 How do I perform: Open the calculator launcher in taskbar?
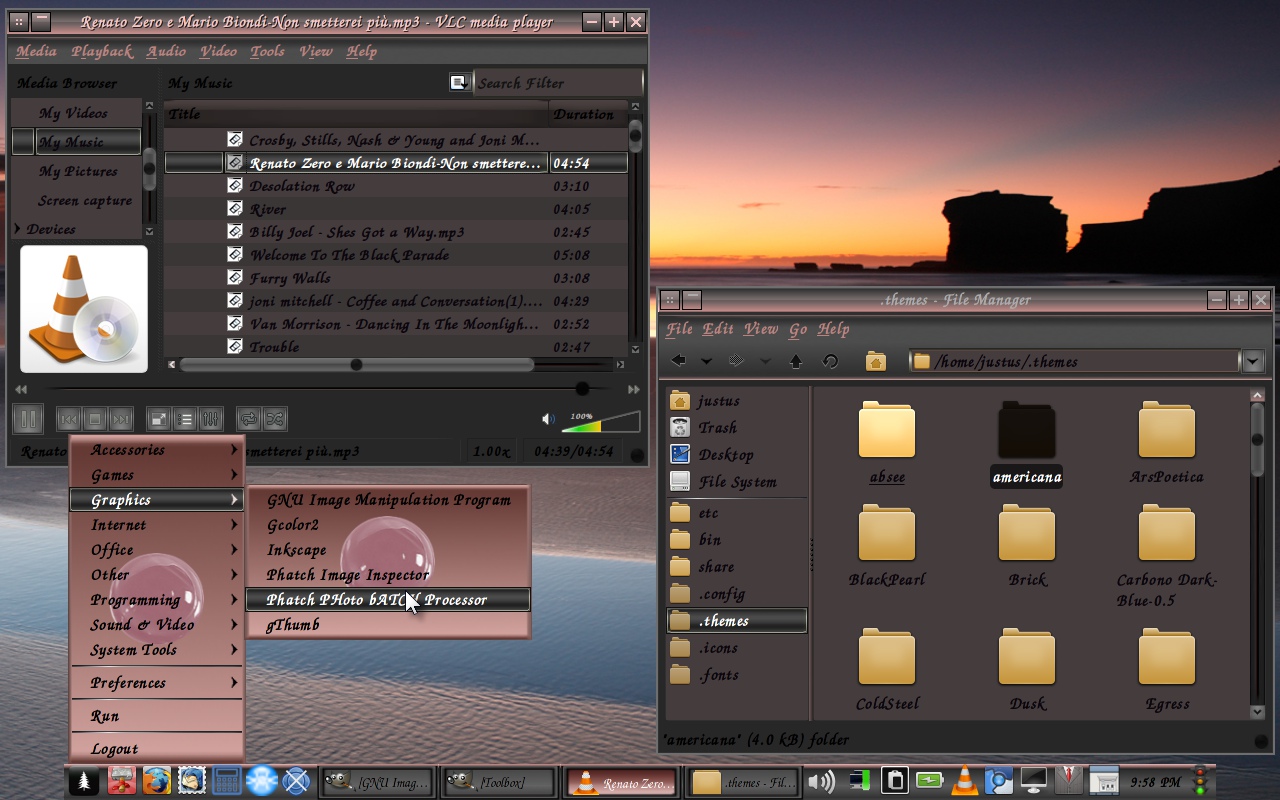(226, 780)
